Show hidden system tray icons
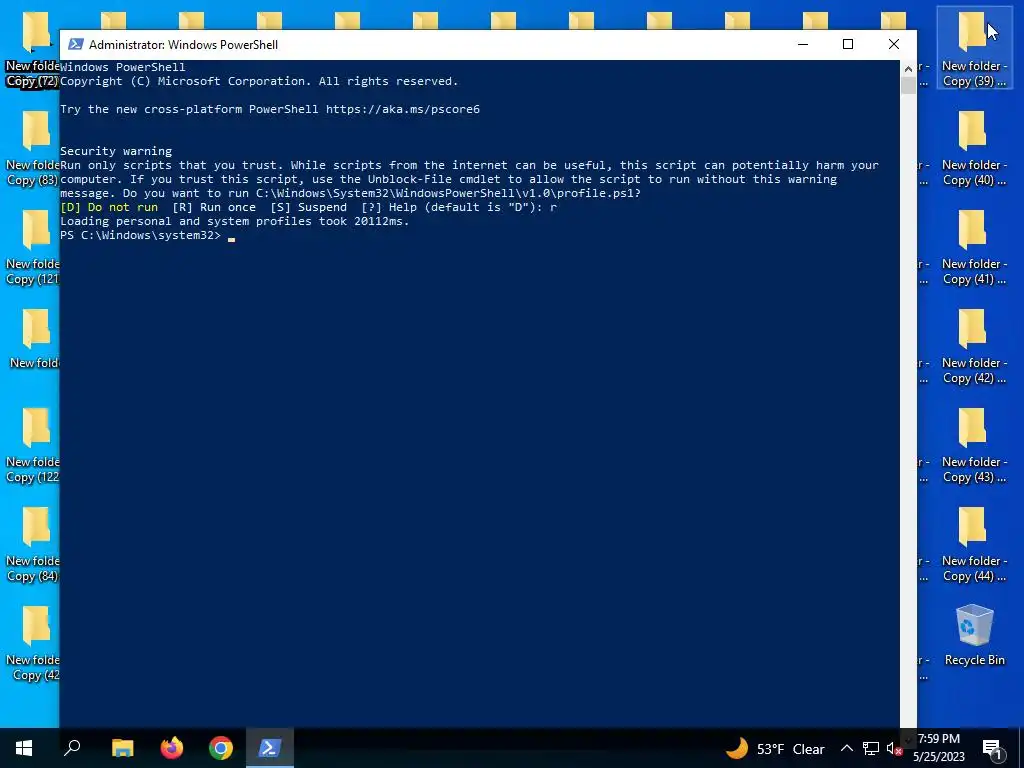The height and width of the screenshot is (768, 1024). tap(846, 748)
